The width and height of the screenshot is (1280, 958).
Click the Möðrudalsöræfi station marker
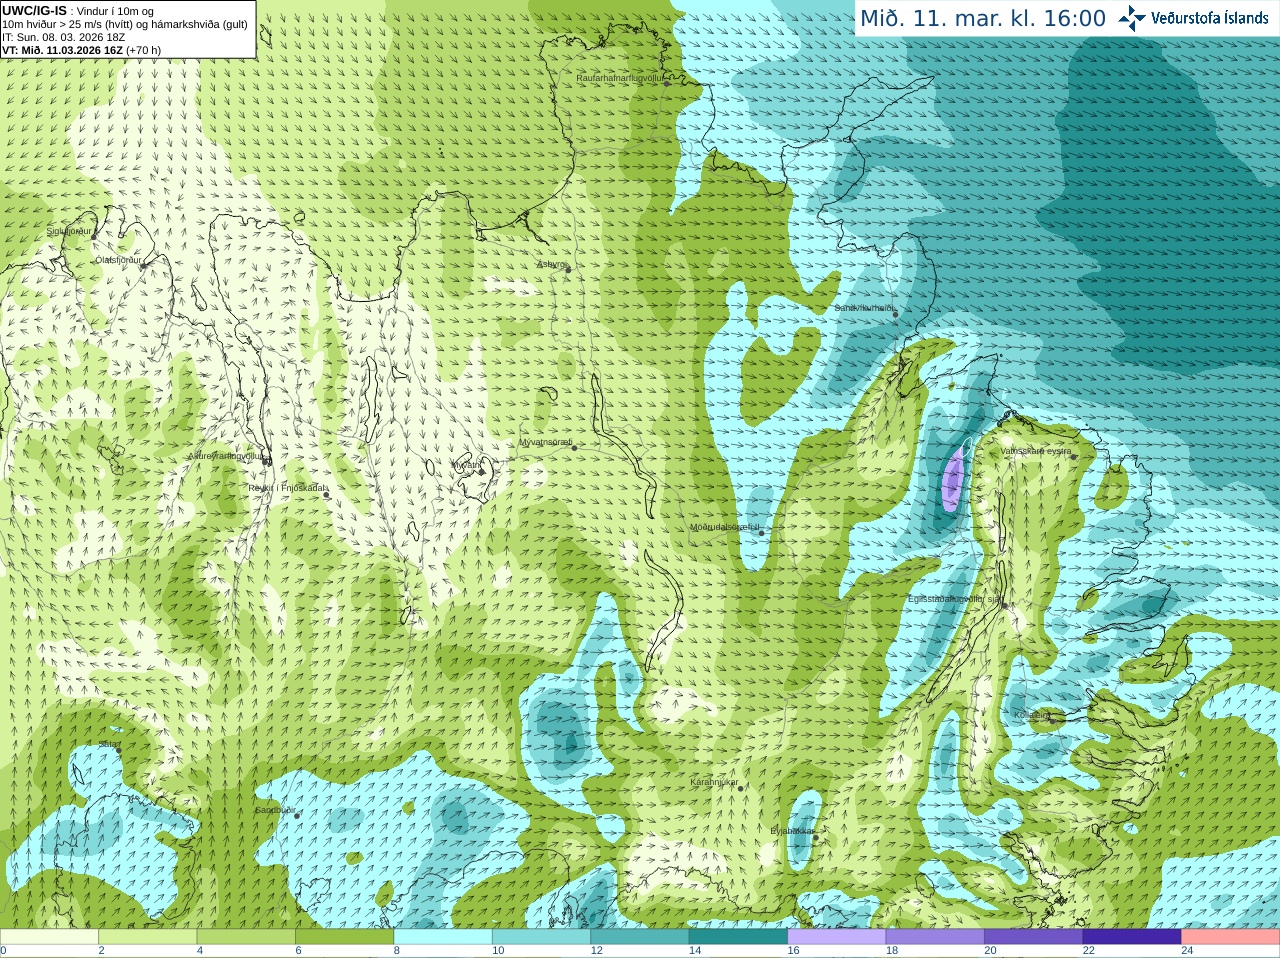coord(761,533)
